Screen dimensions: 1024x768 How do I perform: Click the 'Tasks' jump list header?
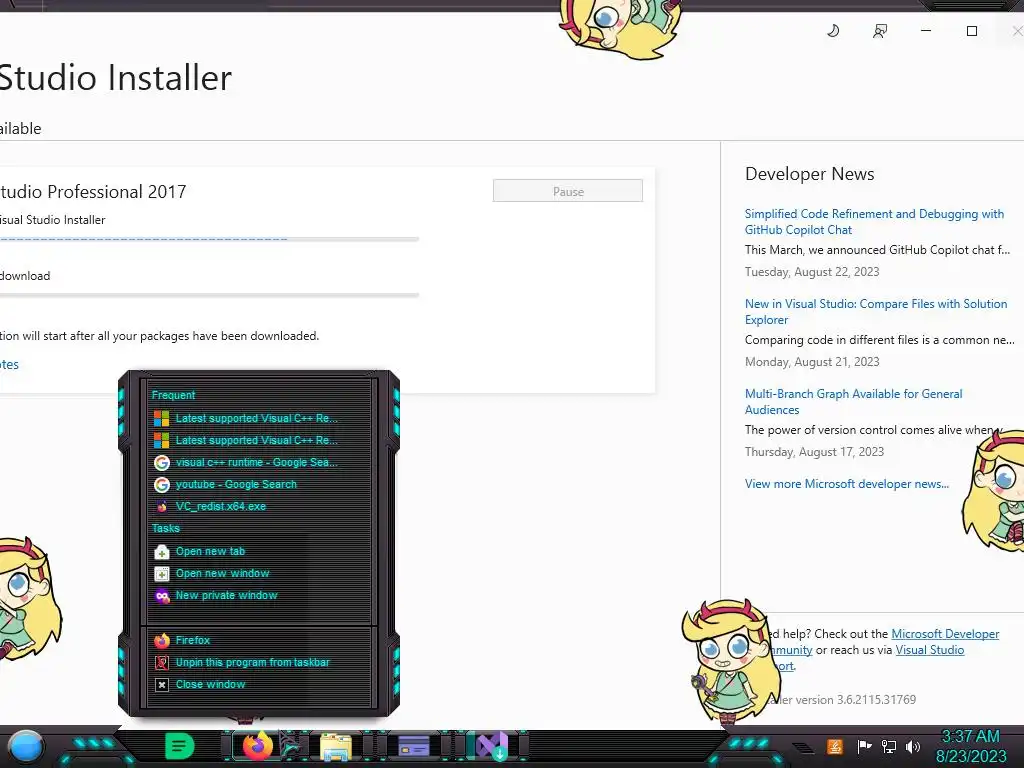165,528
